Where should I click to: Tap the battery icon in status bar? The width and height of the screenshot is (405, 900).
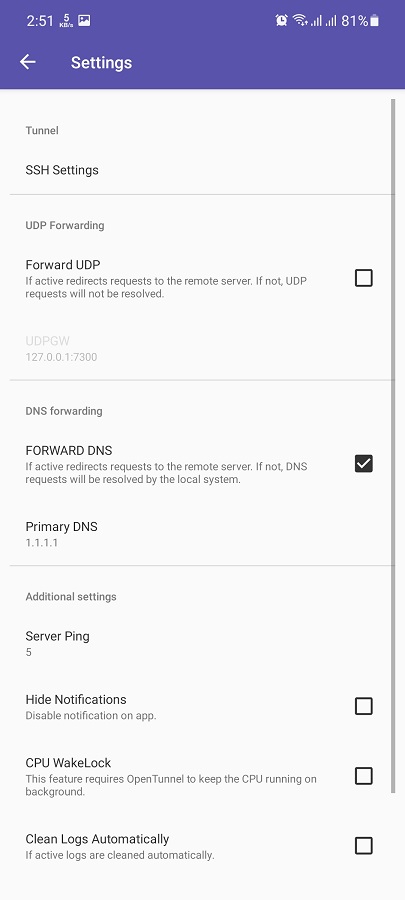[x=375, y=21]
